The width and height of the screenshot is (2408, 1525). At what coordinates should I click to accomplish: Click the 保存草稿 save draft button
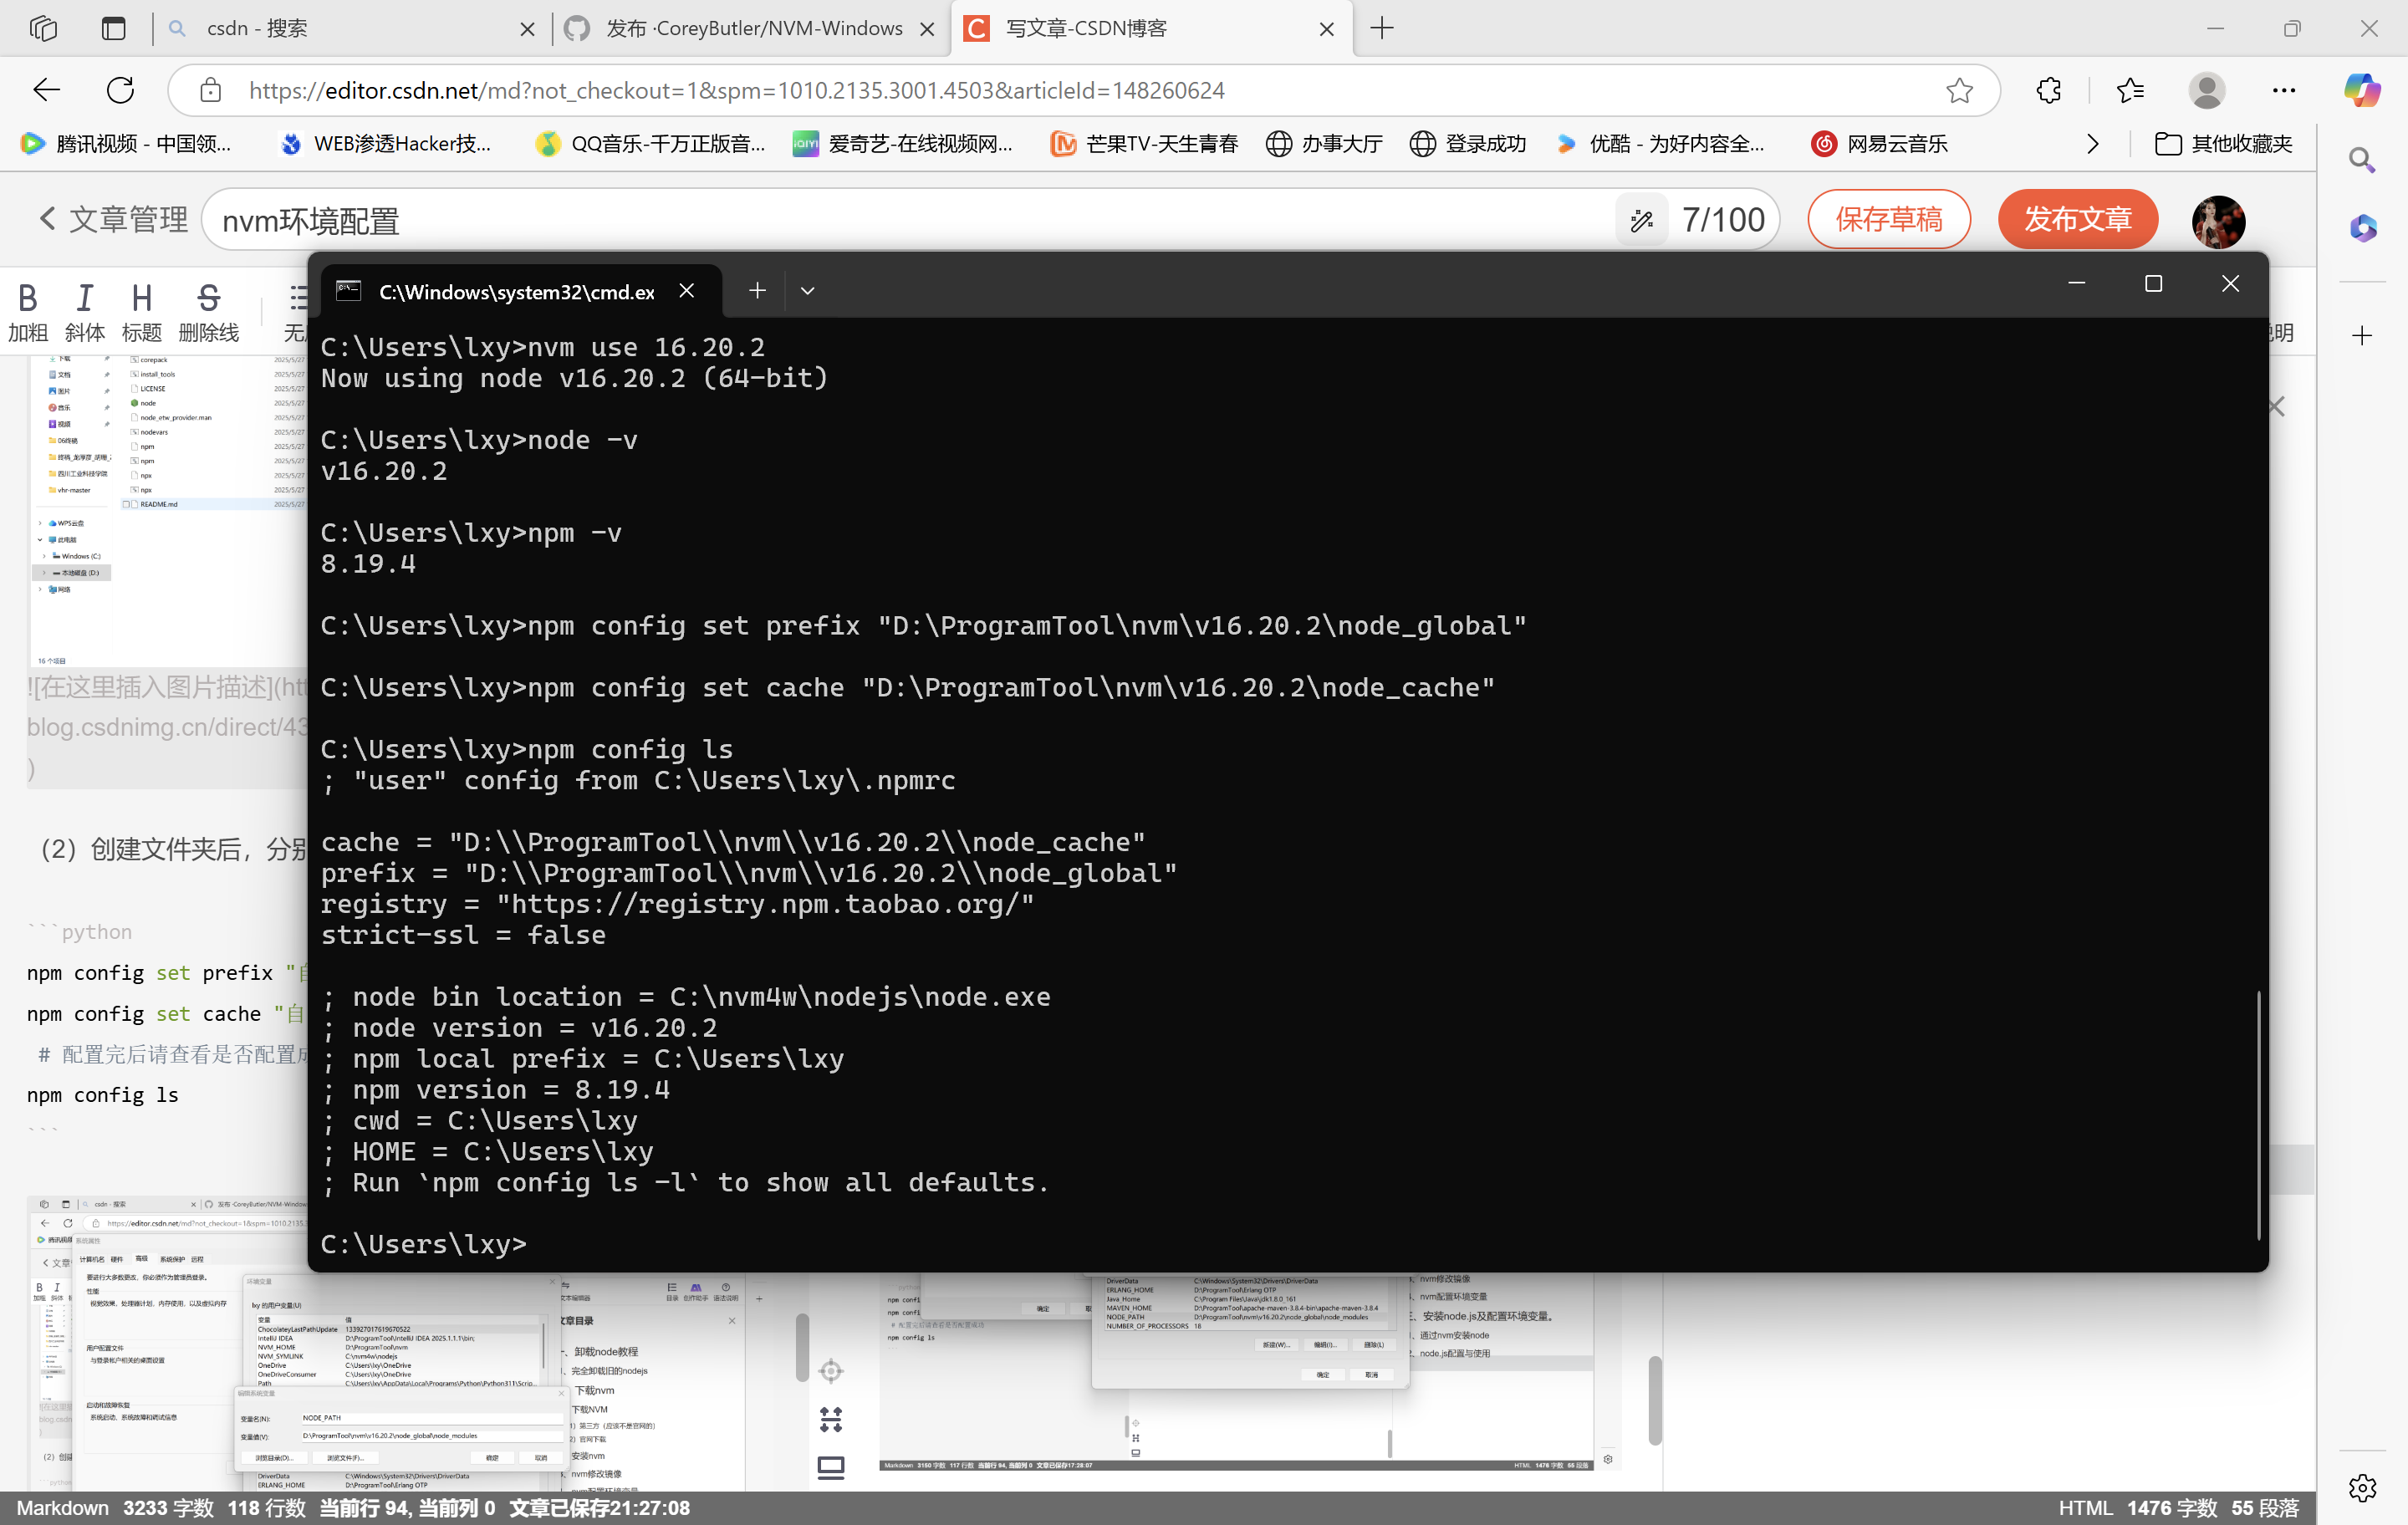[x=1888, y=220]
